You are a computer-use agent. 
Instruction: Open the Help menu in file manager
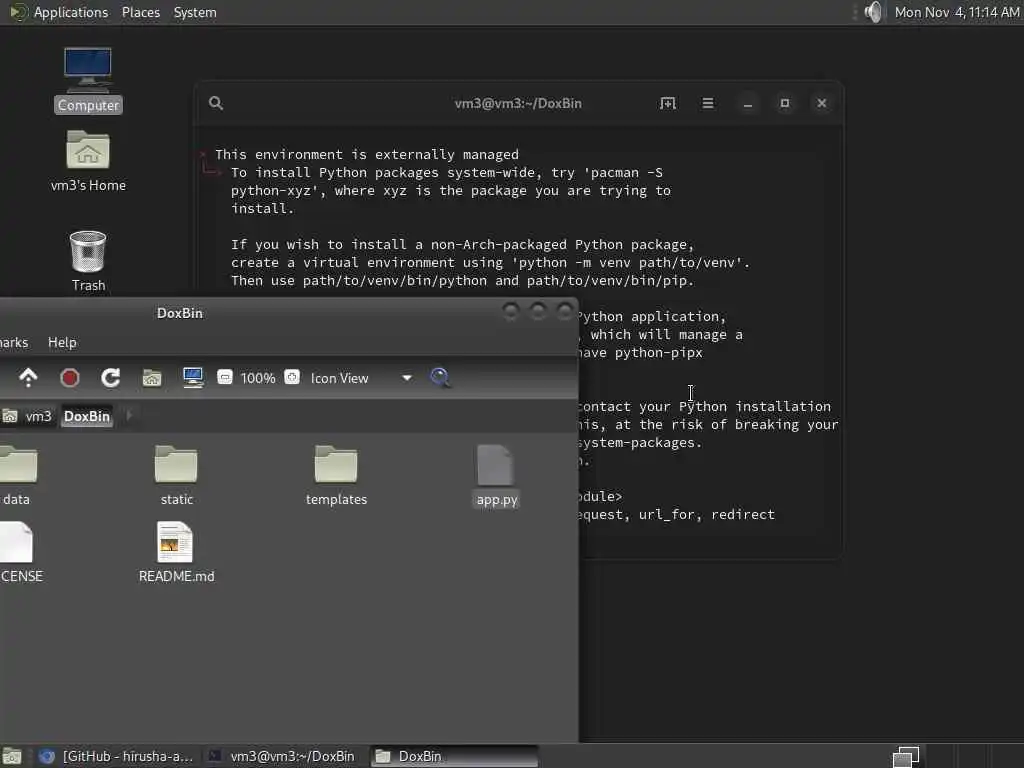click(62, 342)
